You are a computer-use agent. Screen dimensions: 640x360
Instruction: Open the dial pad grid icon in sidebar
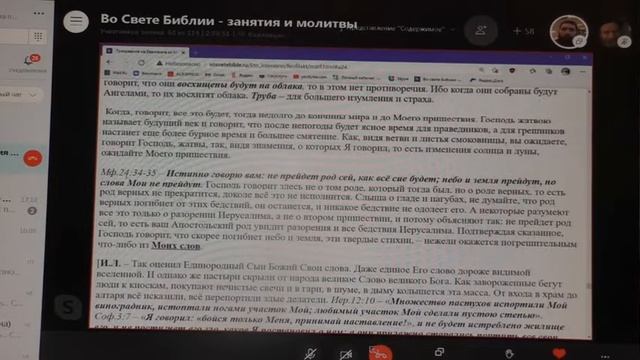pyautogui.click(x=38, y=37)
